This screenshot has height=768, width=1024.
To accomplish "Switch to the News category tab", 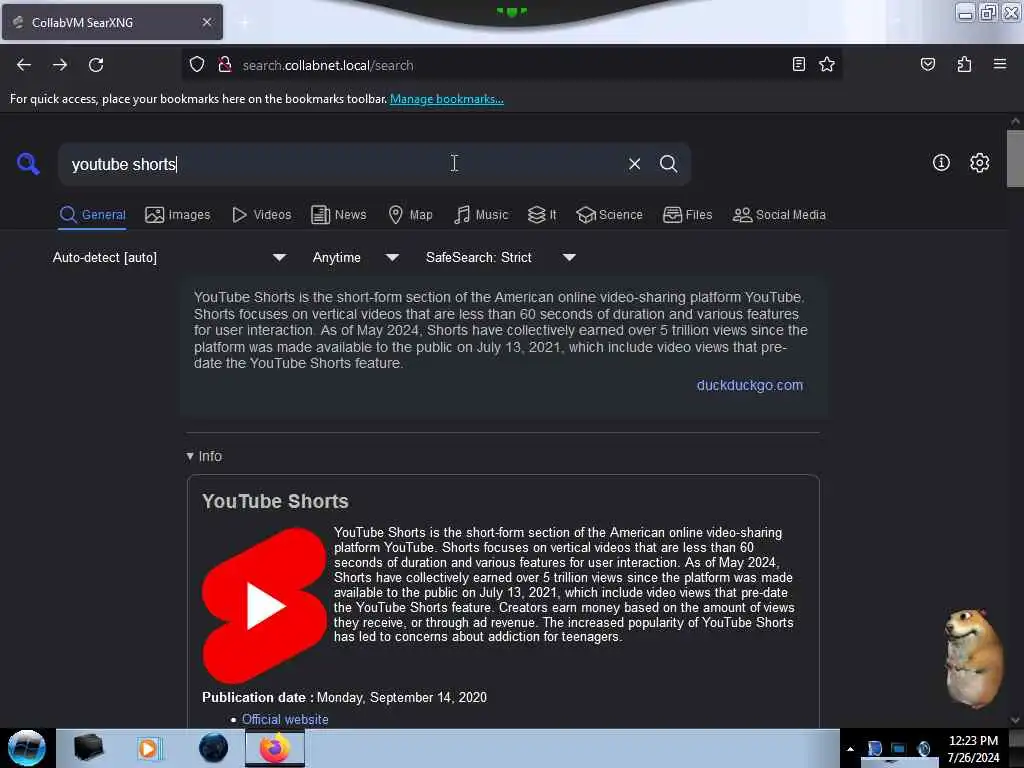I will click(338, 215).
